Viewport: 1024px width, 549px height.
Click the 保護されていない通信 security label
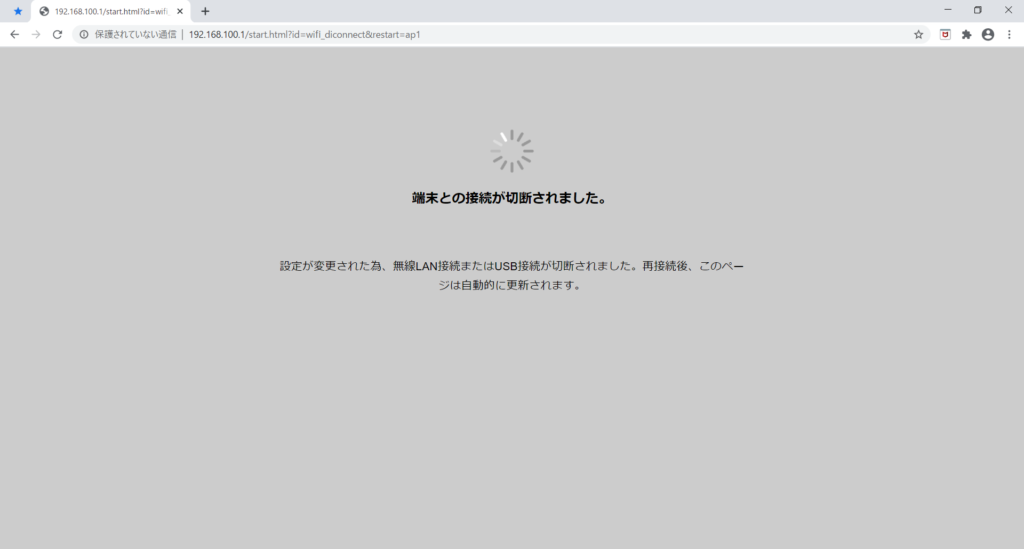[135, 35]
